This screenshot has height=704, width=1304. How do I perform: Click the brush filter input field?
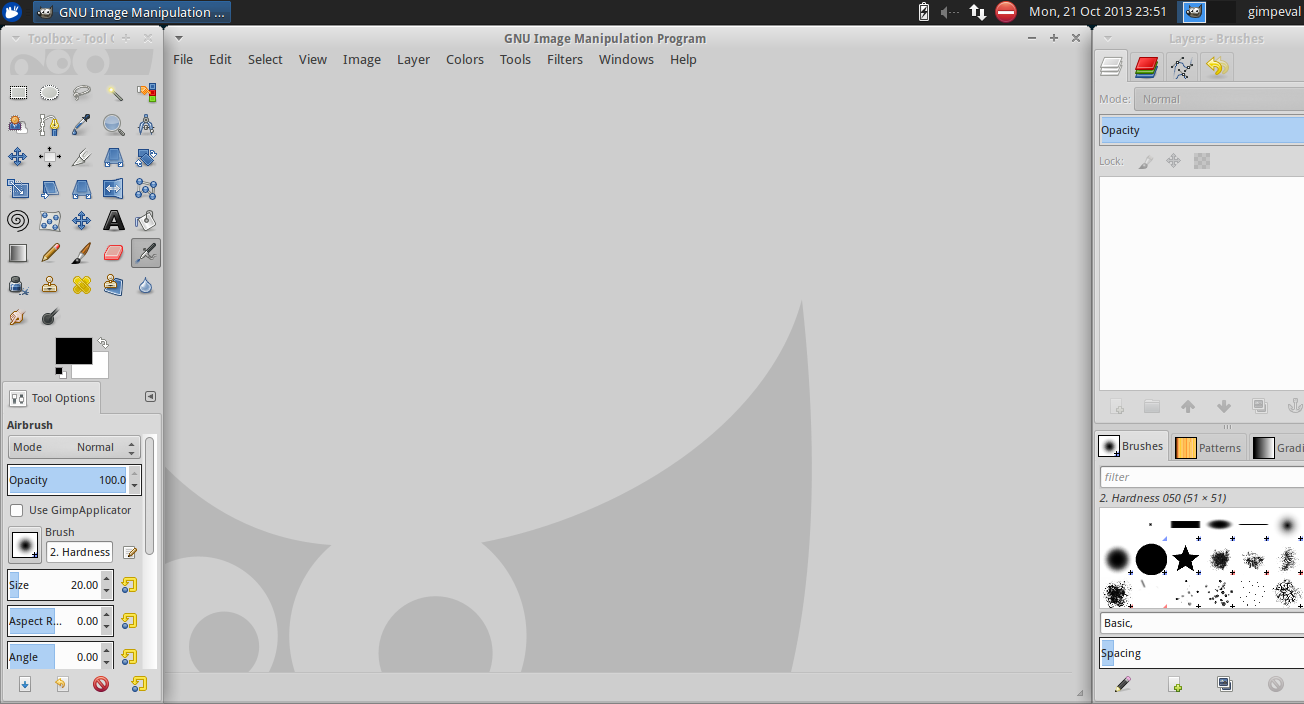[x=1202, y=477]
